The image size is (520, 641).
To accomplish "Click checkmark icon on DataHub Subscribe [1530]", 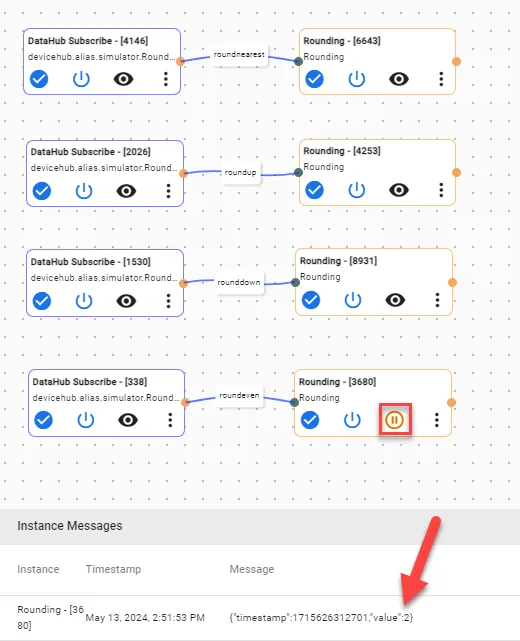I will tap(42, 301).
